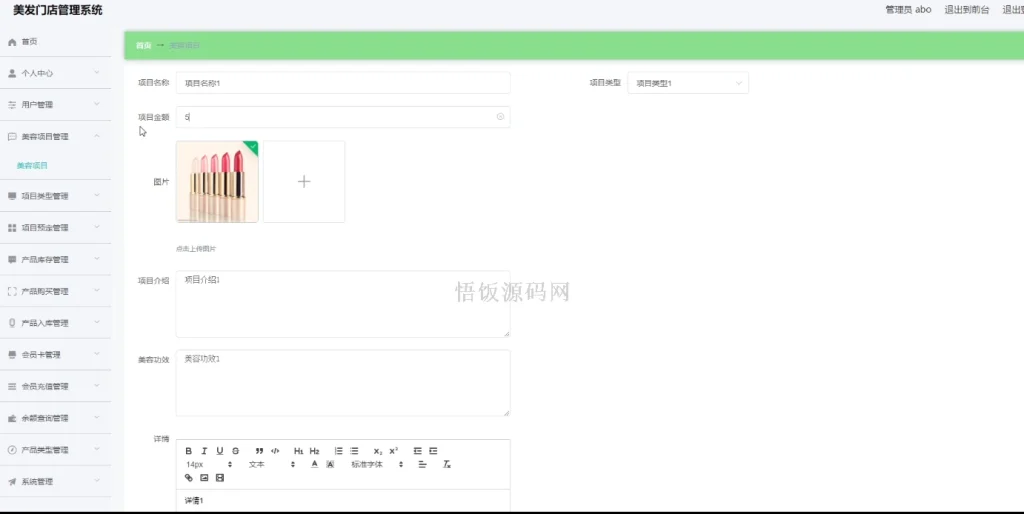Open the 产品库存管理 sidebar menu

(56, 259)
